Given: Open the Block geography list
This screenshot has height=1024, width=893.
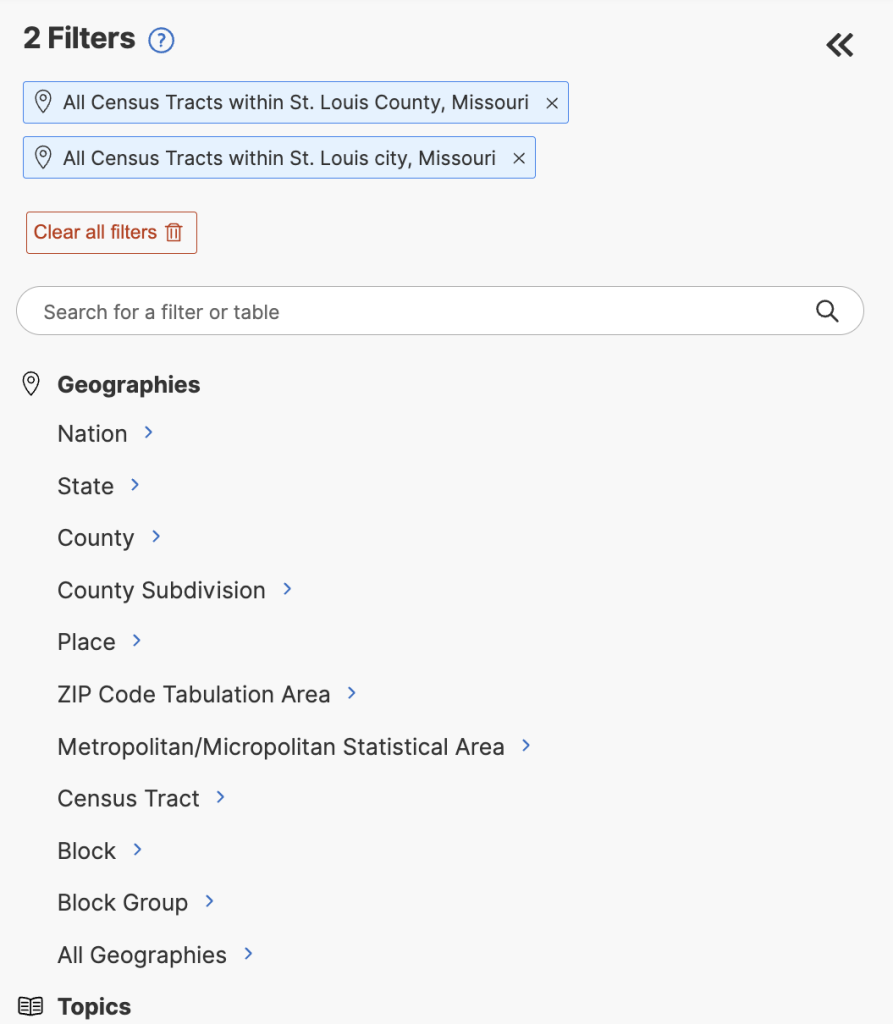Looking at the screenshot, I should pos(87,851).
